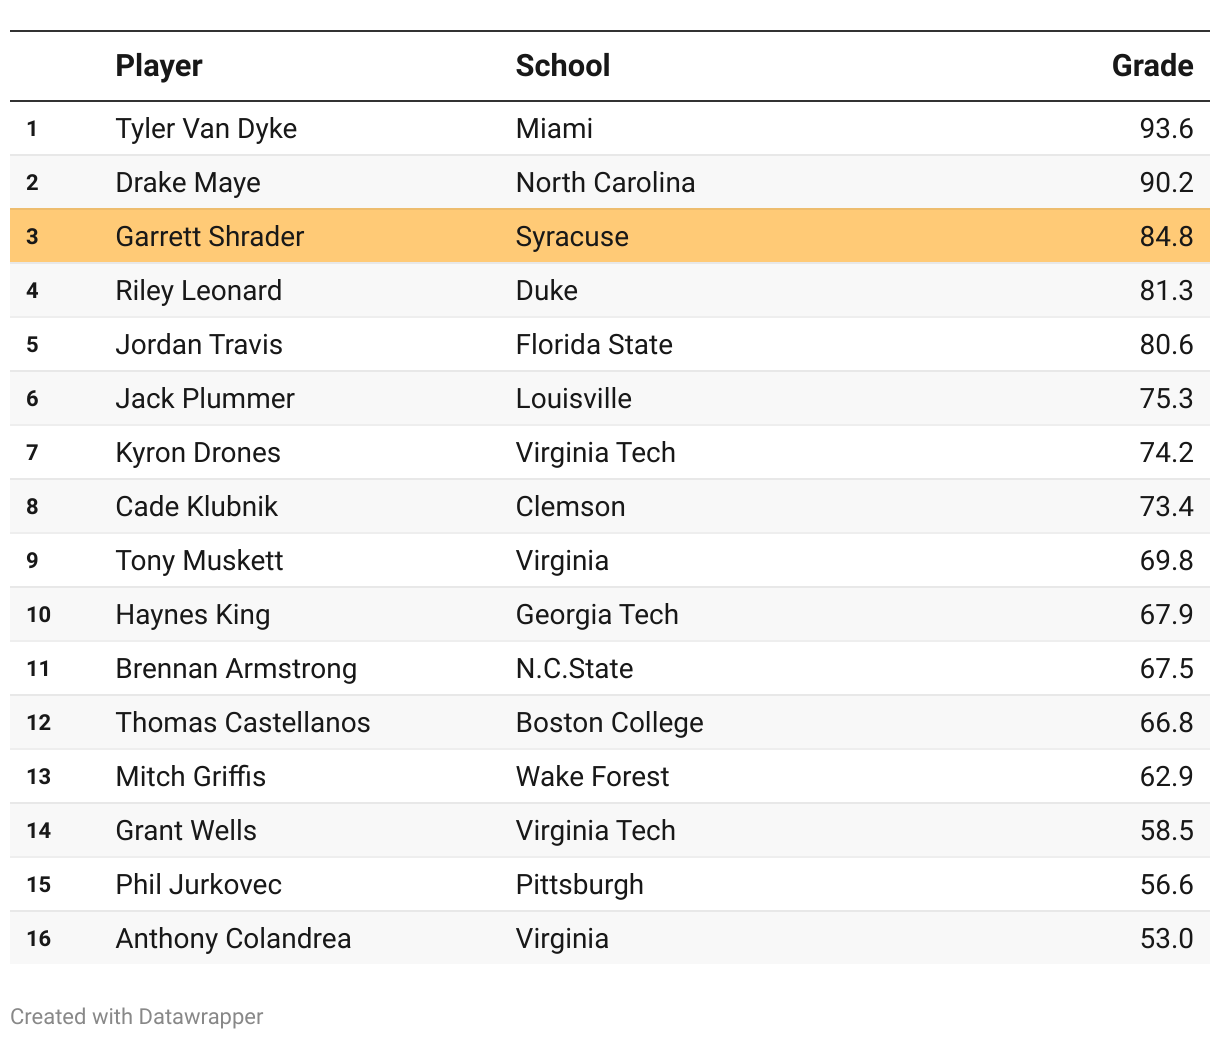Open the Created with Datawrapper link
This screenshot has width=1220, height=1040.
[x=137, y=1017]
